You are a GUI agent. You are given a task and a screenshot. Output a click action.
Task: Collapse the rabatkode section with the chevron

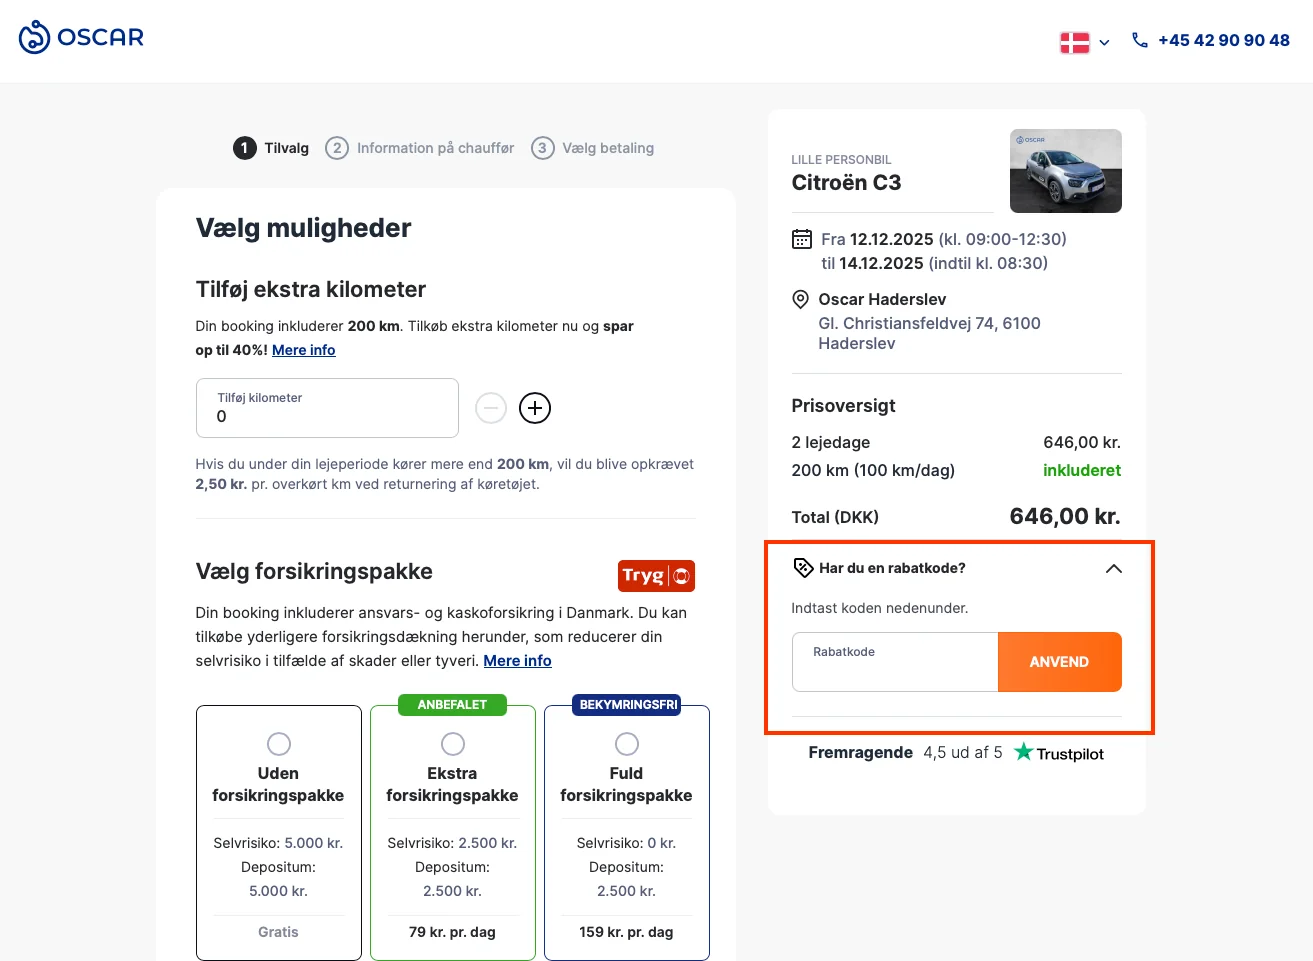tap(1113, 567)
